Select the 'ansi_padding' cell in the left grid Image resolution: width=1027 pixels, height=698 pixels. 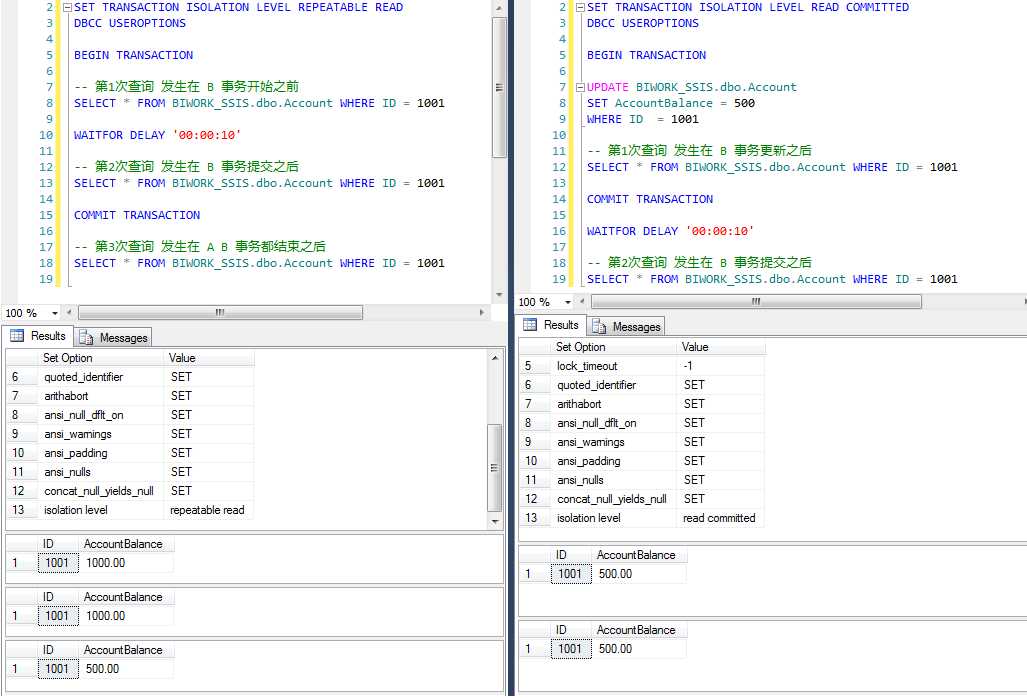[x=100, y=453]
